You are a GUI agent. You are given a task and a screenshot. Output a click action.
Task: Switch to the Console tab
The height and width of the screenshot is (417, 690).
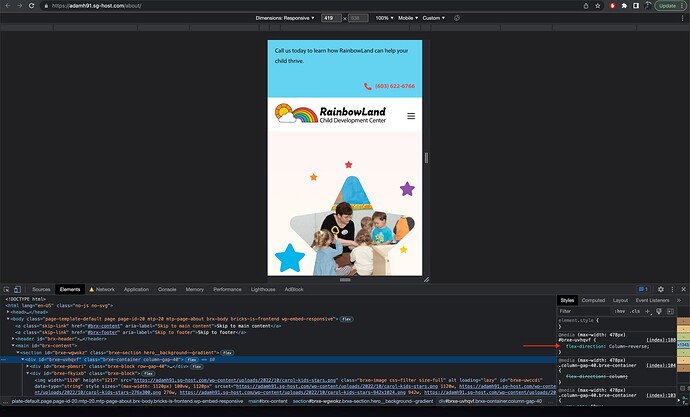click(167, 289)
